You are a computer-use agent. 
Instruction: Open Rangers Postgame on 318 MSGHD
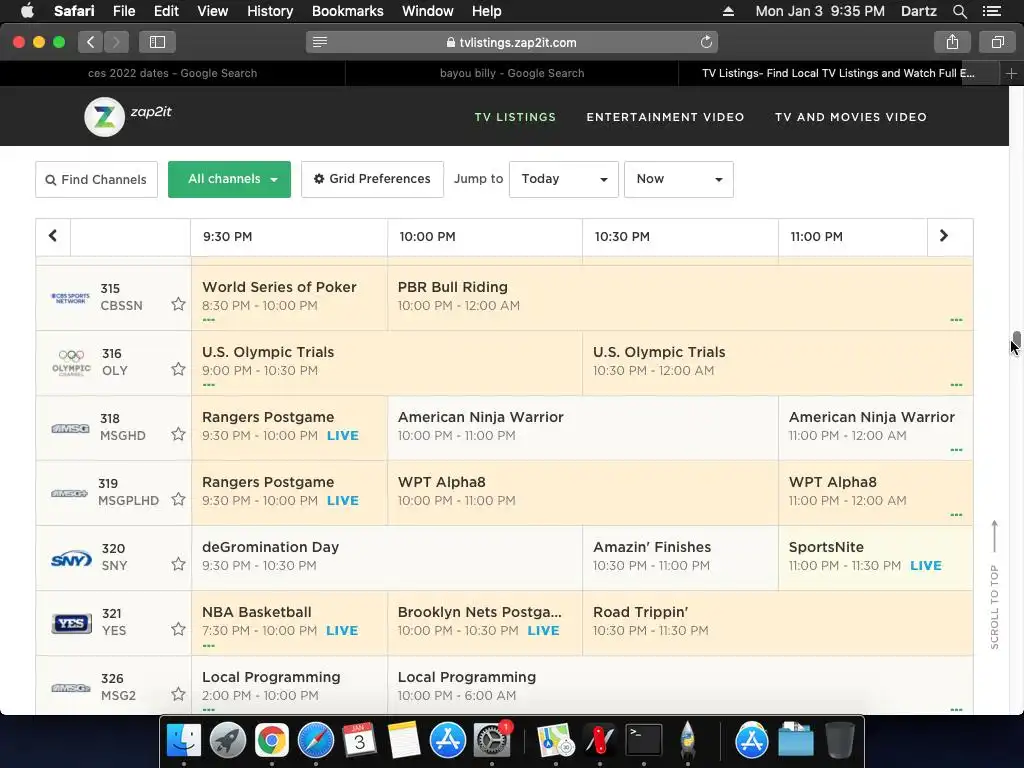coord(289,427)
